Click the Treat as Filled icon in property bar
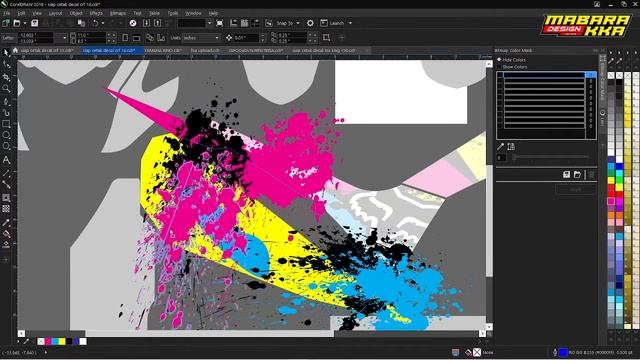The width and height of the screenshot is (640, 360). tap(327, 38)
